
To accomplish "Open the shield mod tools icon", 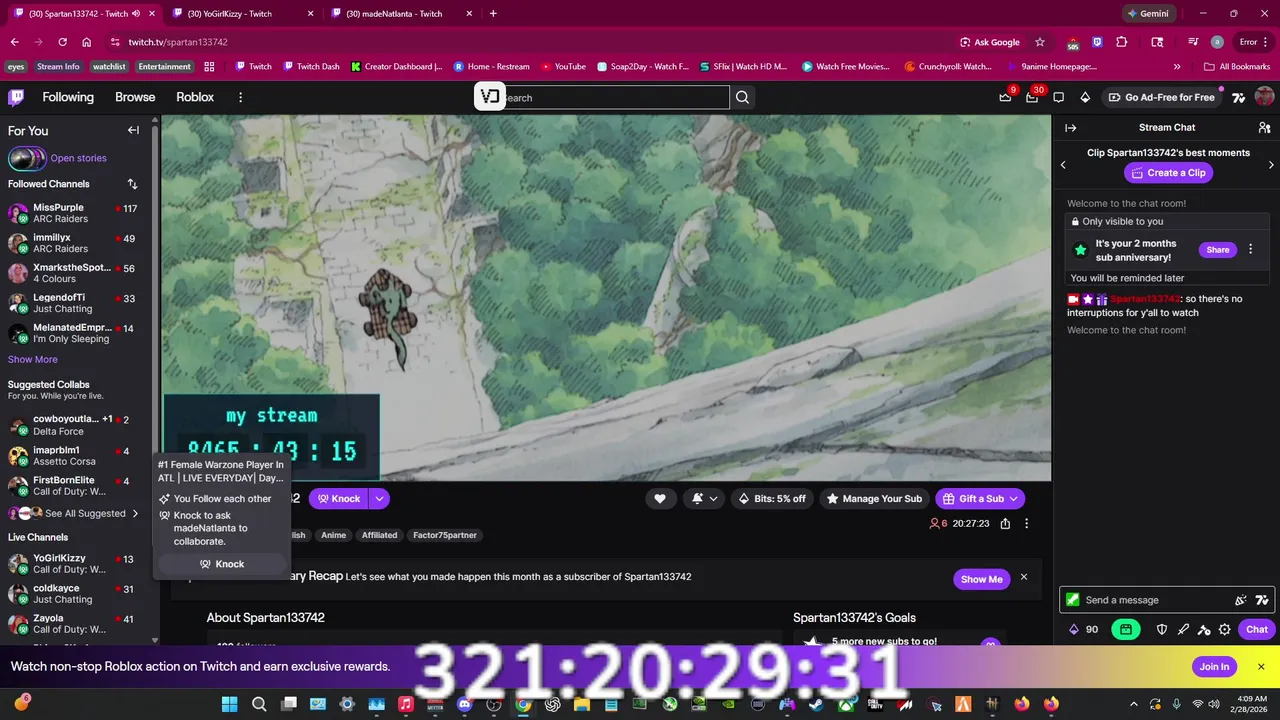I will tap(1162, 629).
